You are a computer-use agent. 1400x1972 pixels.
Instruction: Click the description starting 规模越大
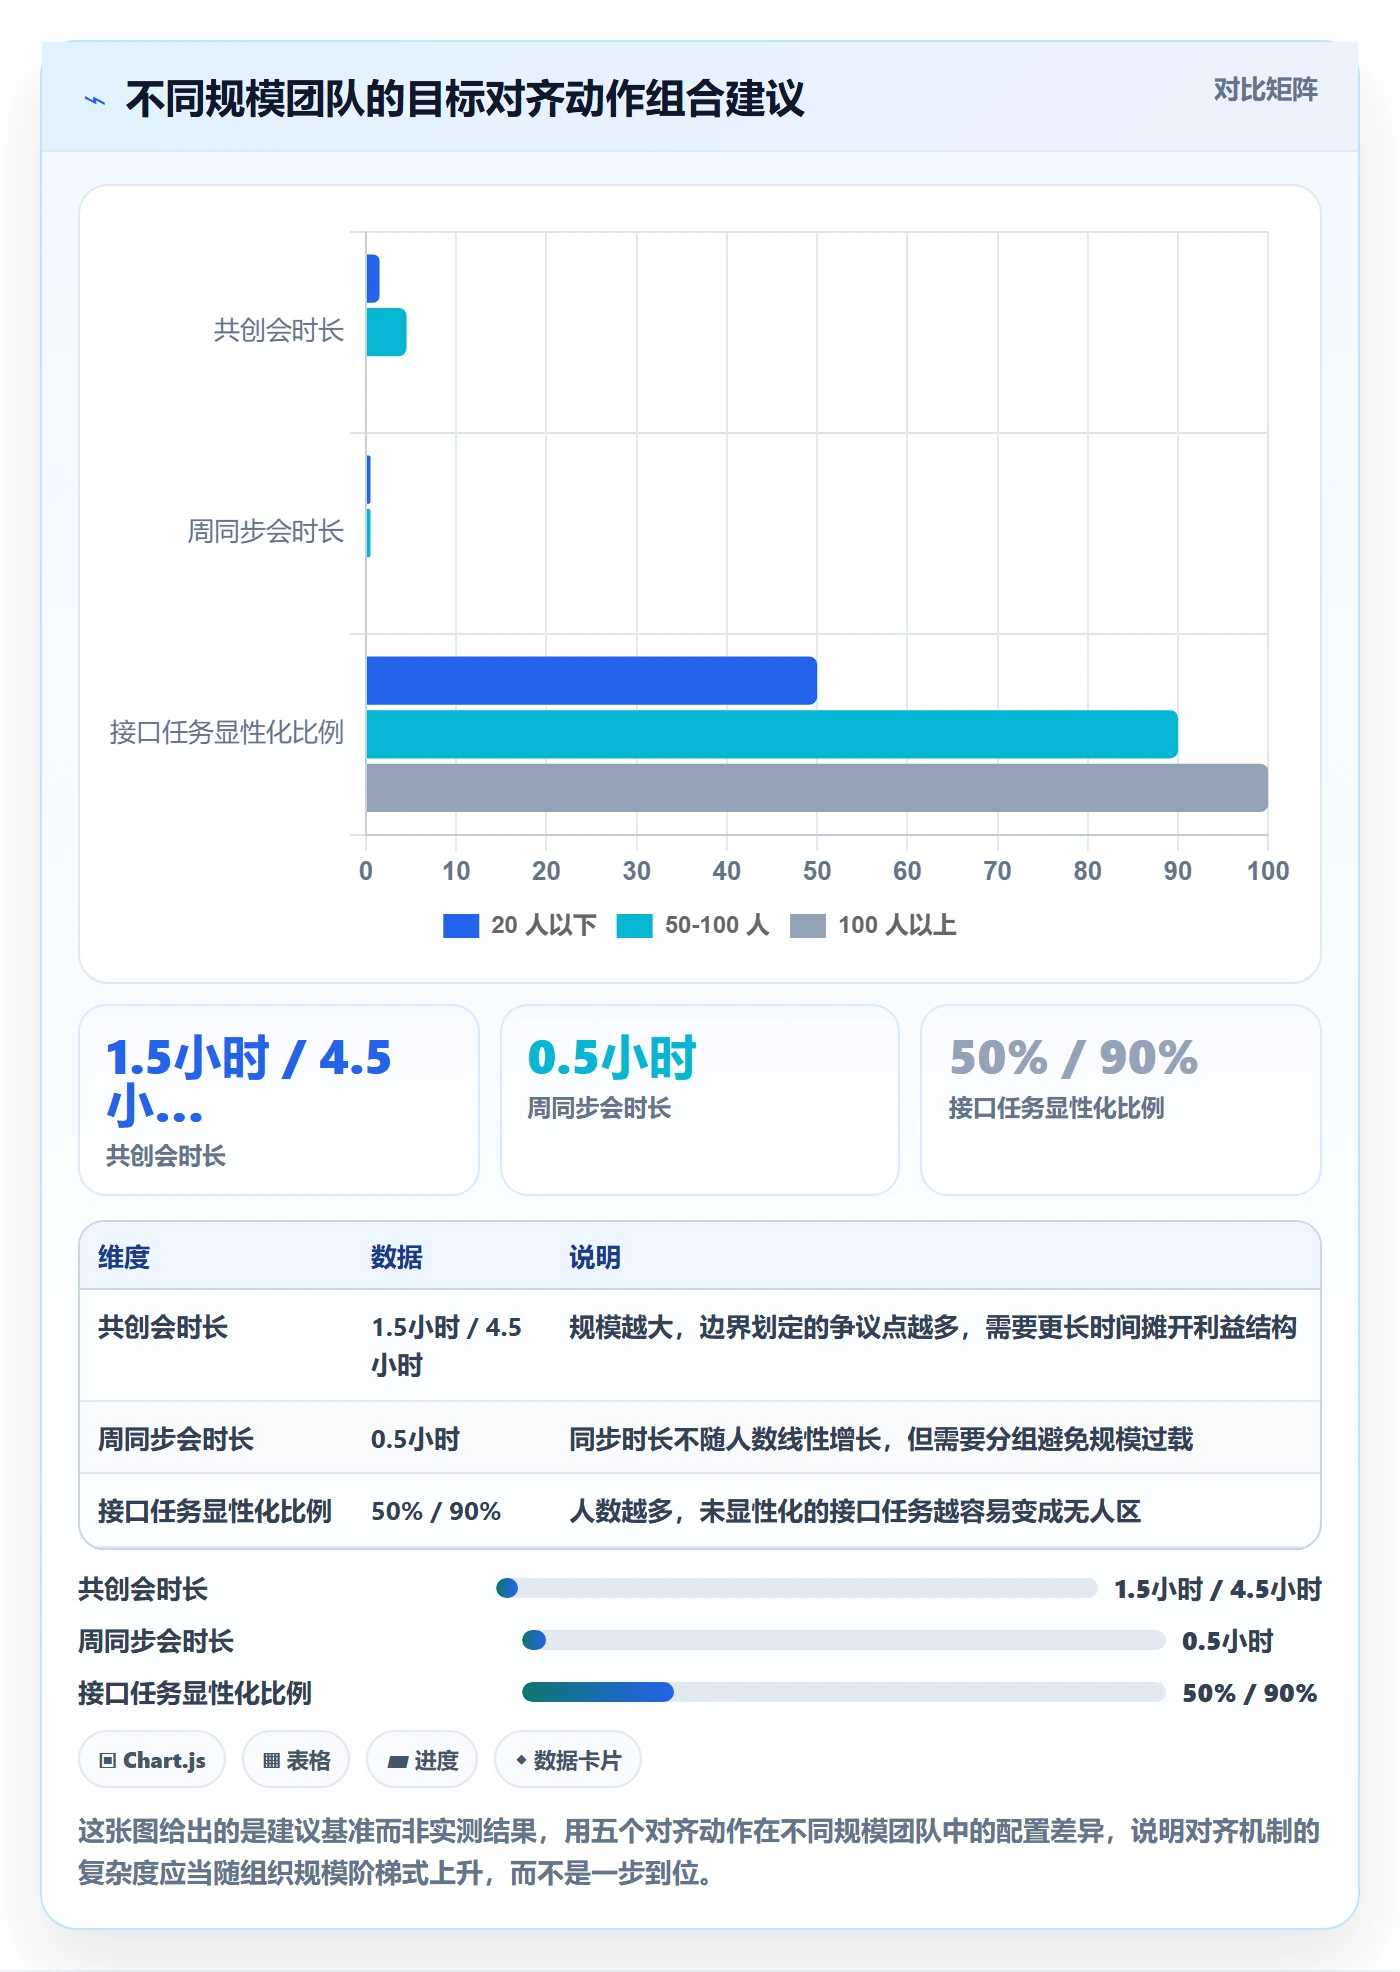[933, 1327]
